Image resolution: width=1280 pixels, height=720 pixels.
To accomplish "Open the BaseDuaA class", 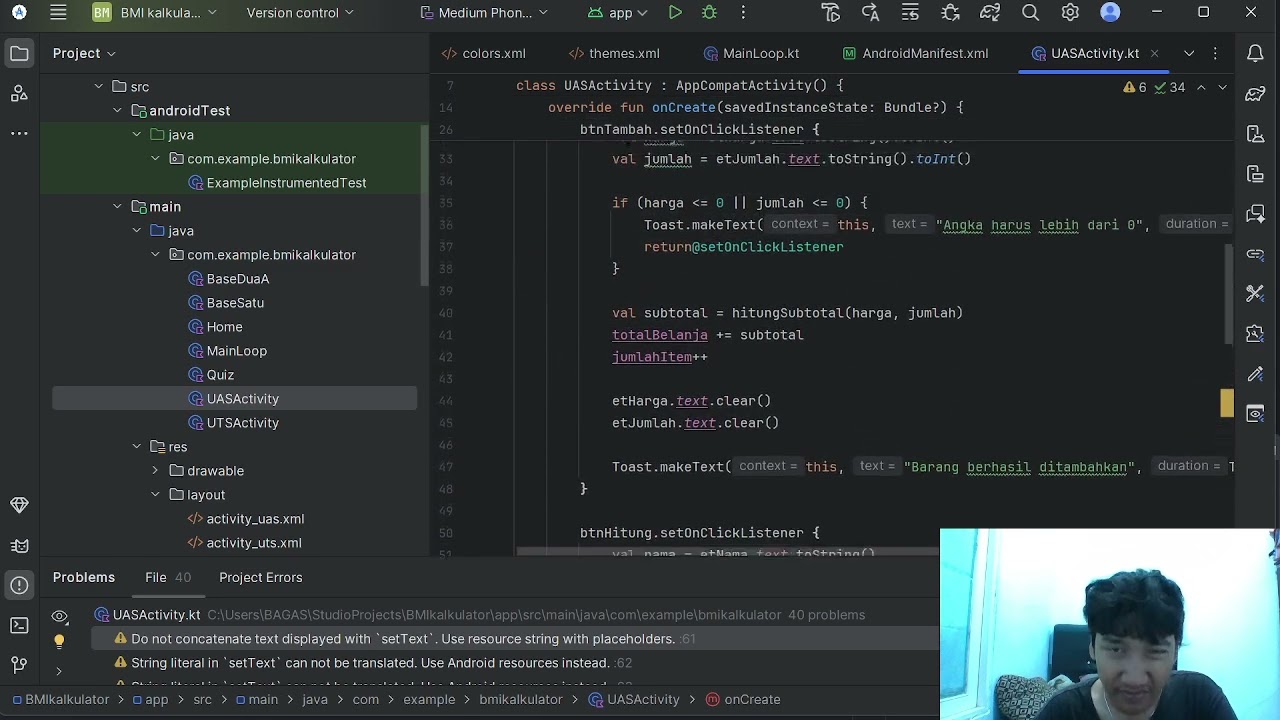I will click(x=229, y=279).
